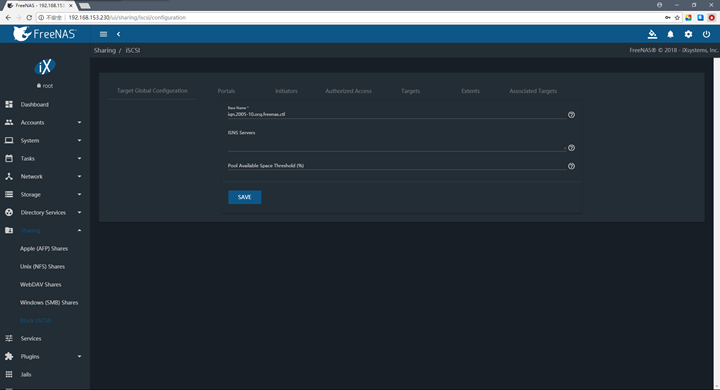
Task: Open Windows (SMB) Shares
Action: click(49, 302)
